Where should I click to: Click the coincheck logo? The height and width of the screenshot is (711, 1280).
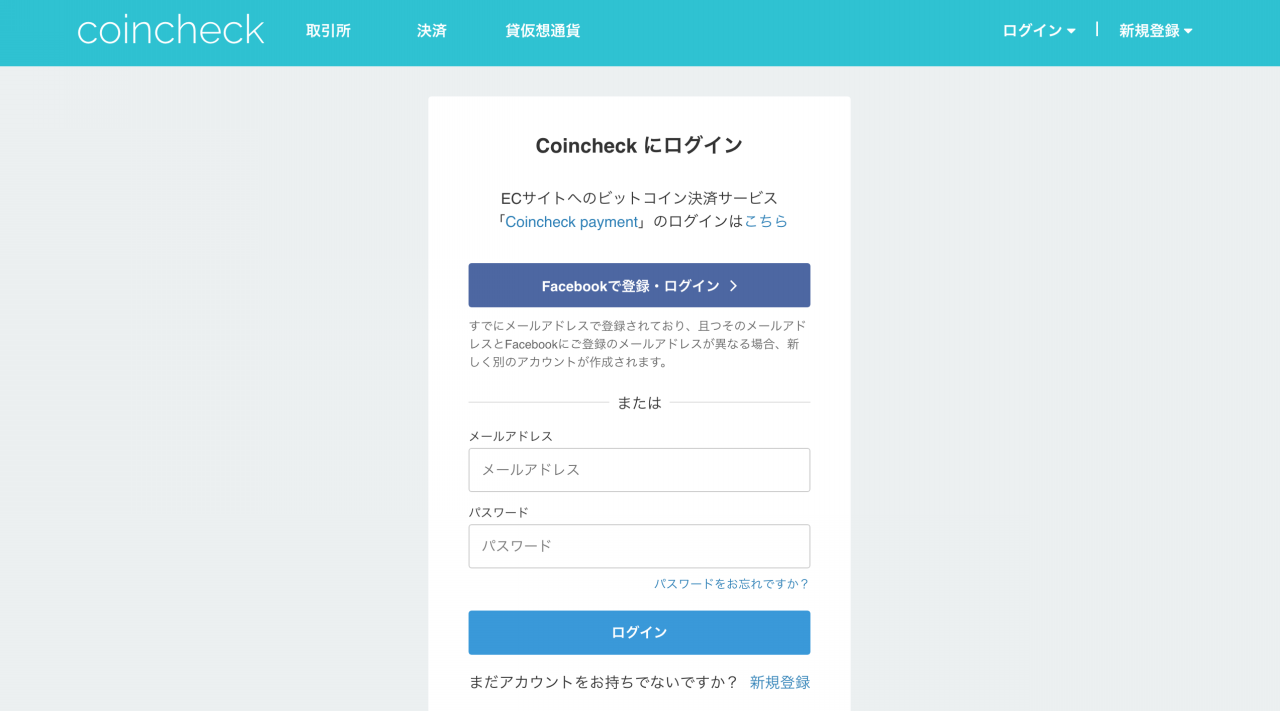(171, 30)
